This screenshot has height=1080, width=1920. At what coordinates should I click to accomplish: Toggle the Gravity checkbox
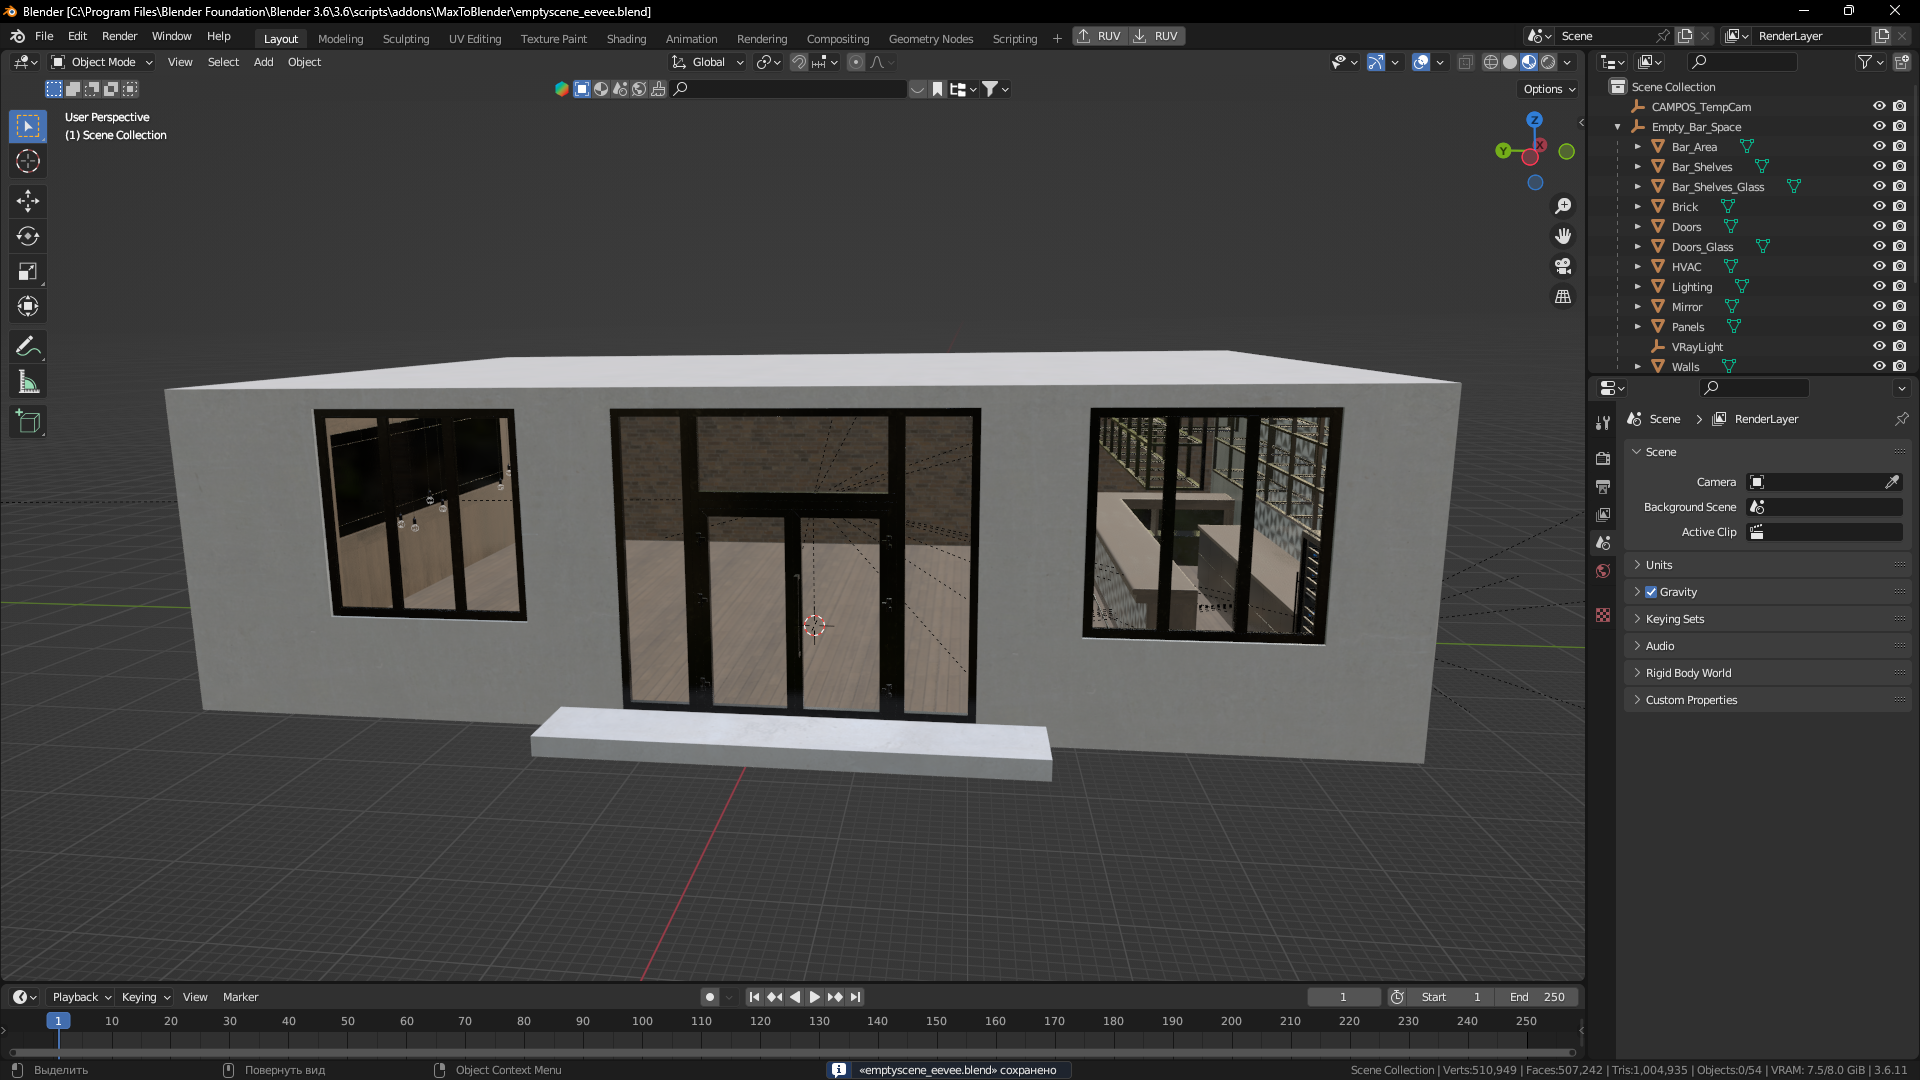(x=1651, y=592)
